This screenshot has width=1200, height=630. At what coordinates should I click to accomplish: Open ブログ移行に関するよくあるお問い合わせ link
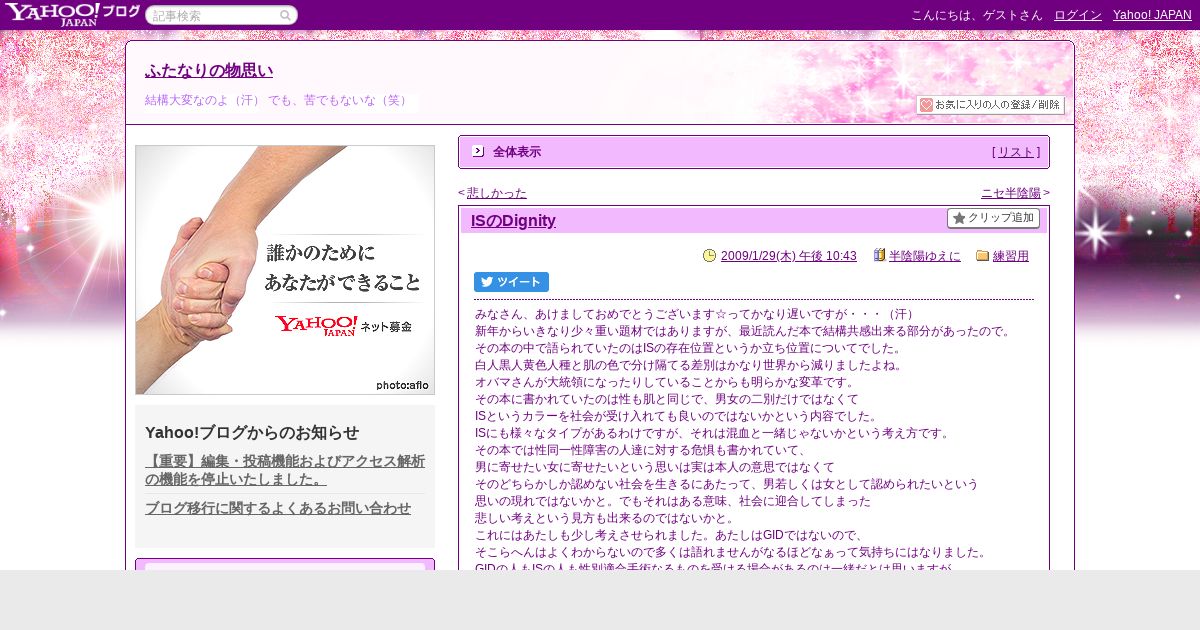click(278, 508)
